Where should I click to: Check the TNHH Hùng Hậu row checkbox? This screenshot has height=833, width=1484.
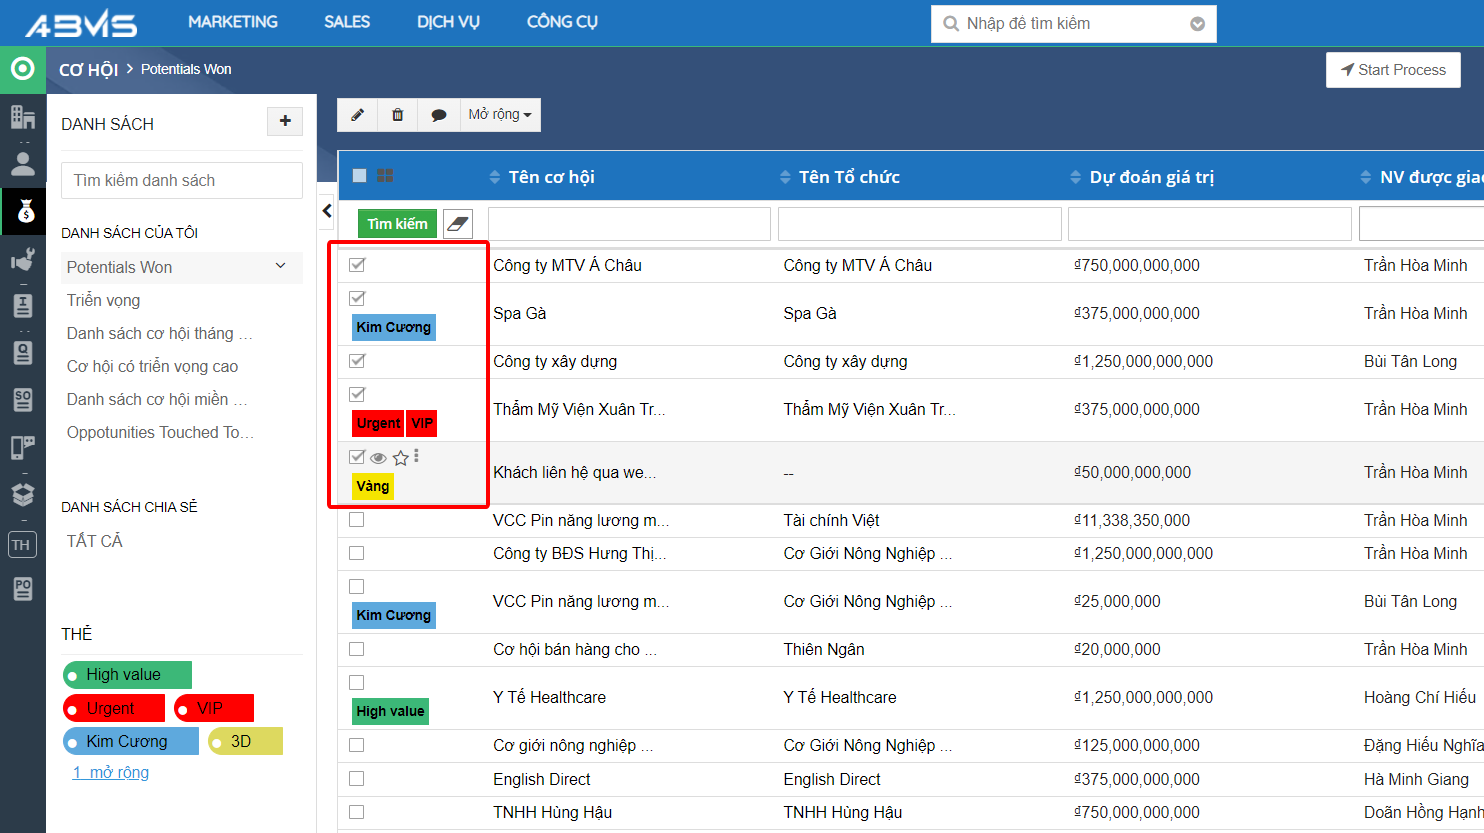[357, 812]
